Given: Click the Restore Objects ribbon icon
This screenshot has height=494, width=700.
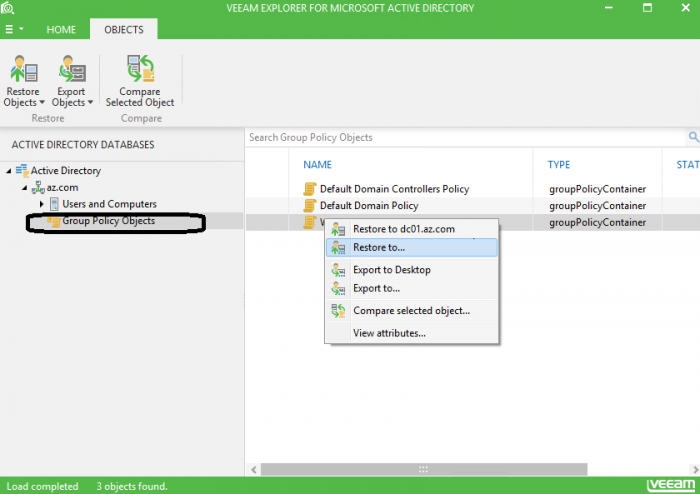Looking at the screenshot, I should pos(24,69).
